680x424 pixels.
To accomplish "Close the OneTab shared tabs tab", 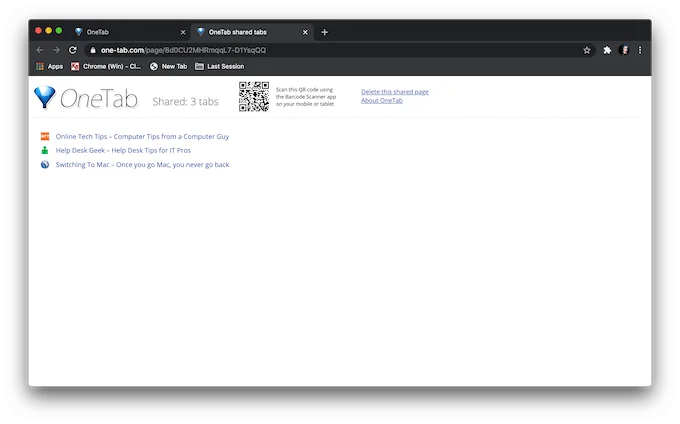I will (305, 32).
